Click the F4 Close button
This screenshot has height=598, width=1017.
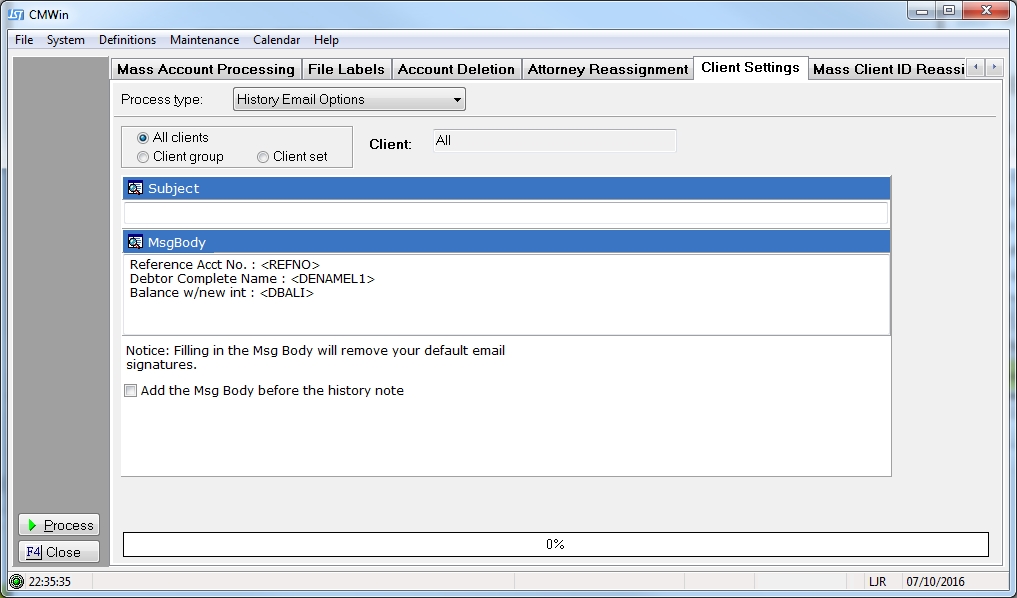click(59, 552)
